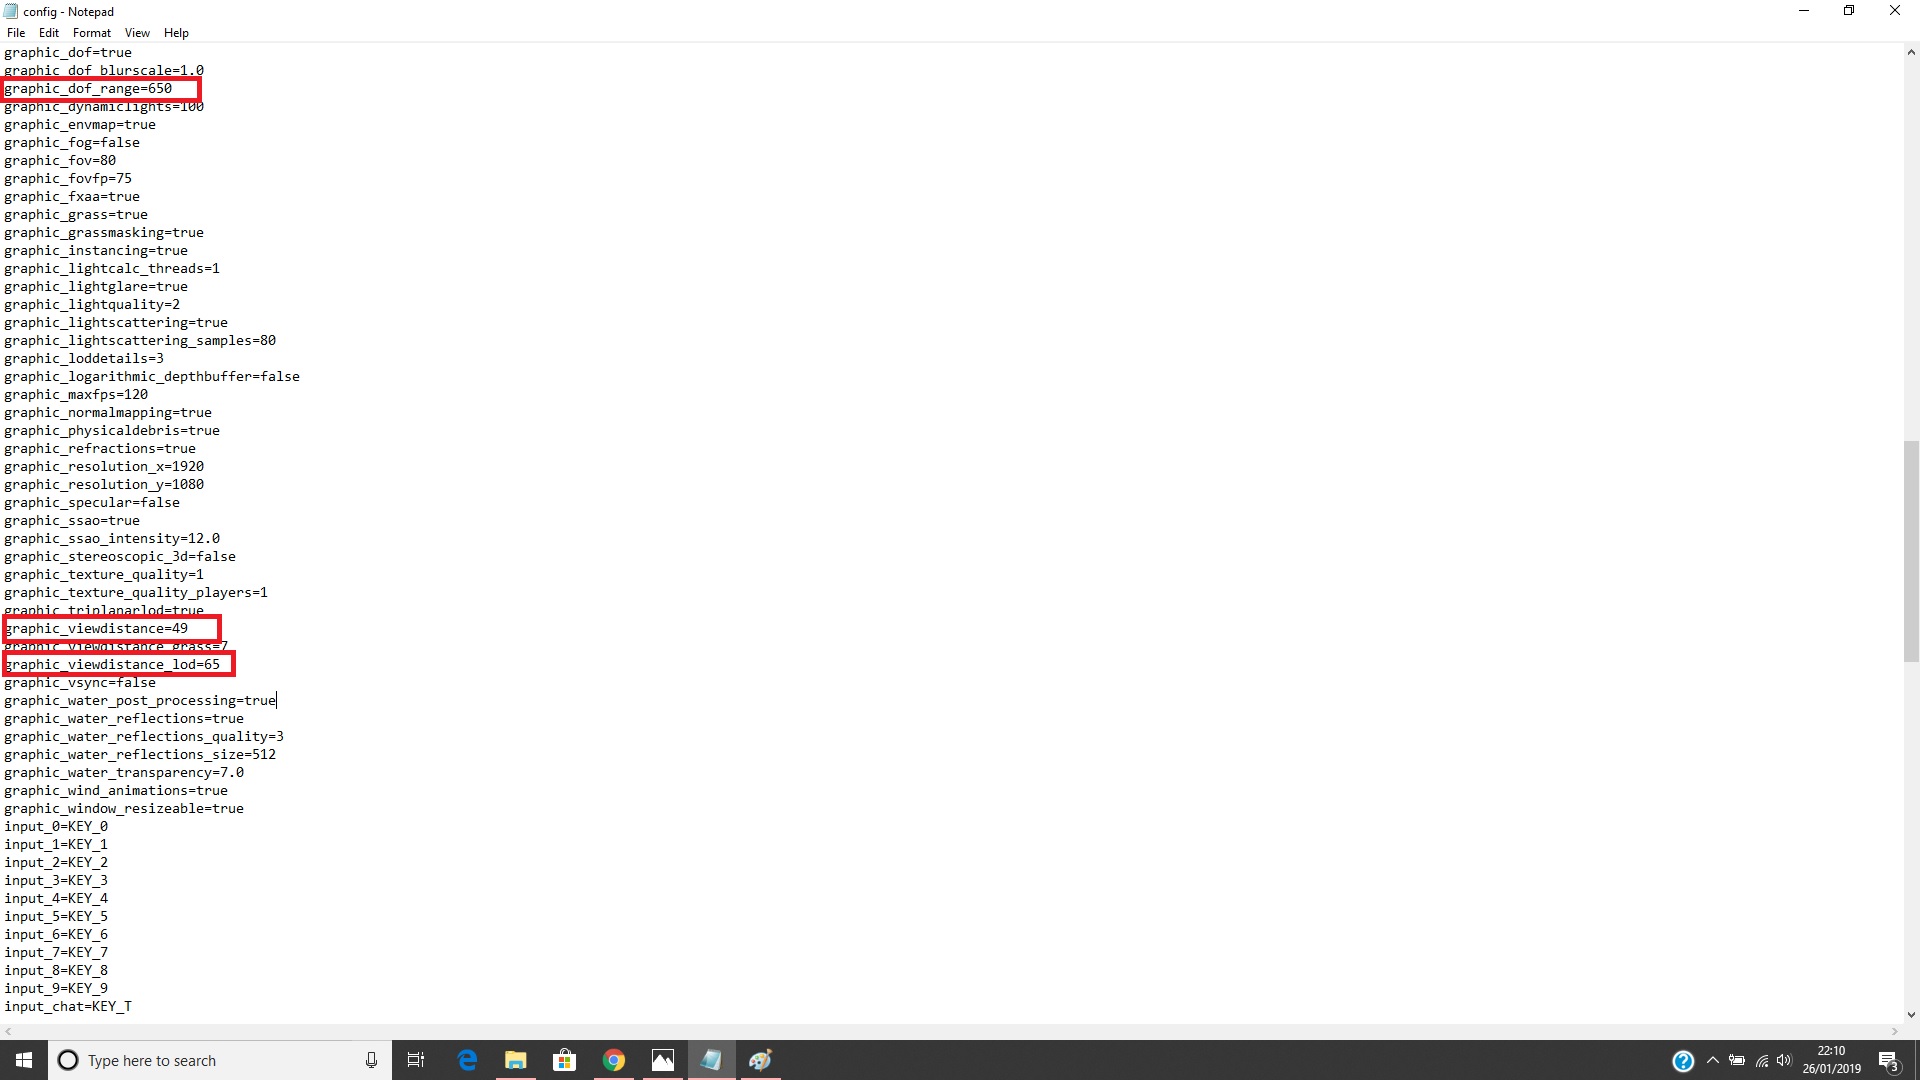Screen dimensions: 1920x1080
Task: Open File Explorer from taskbar
Action: pos(516,1060)
